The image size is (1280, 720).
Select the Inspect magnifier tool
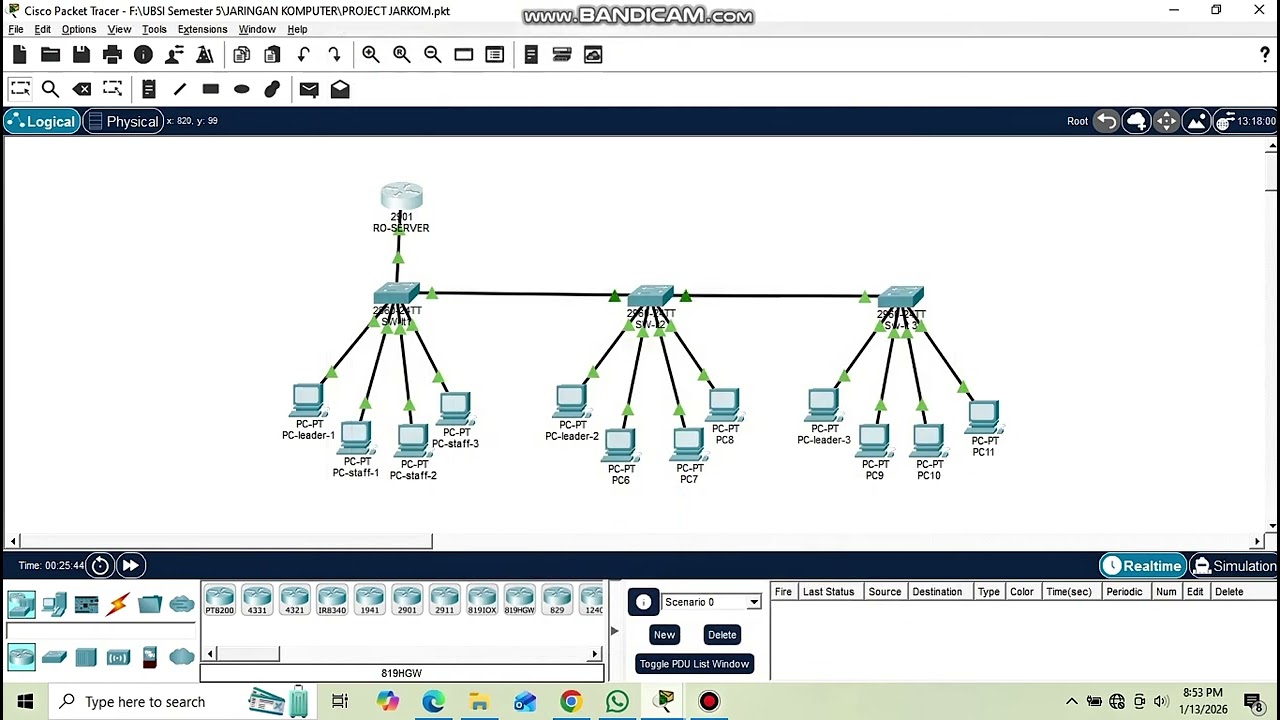point(50,89)
